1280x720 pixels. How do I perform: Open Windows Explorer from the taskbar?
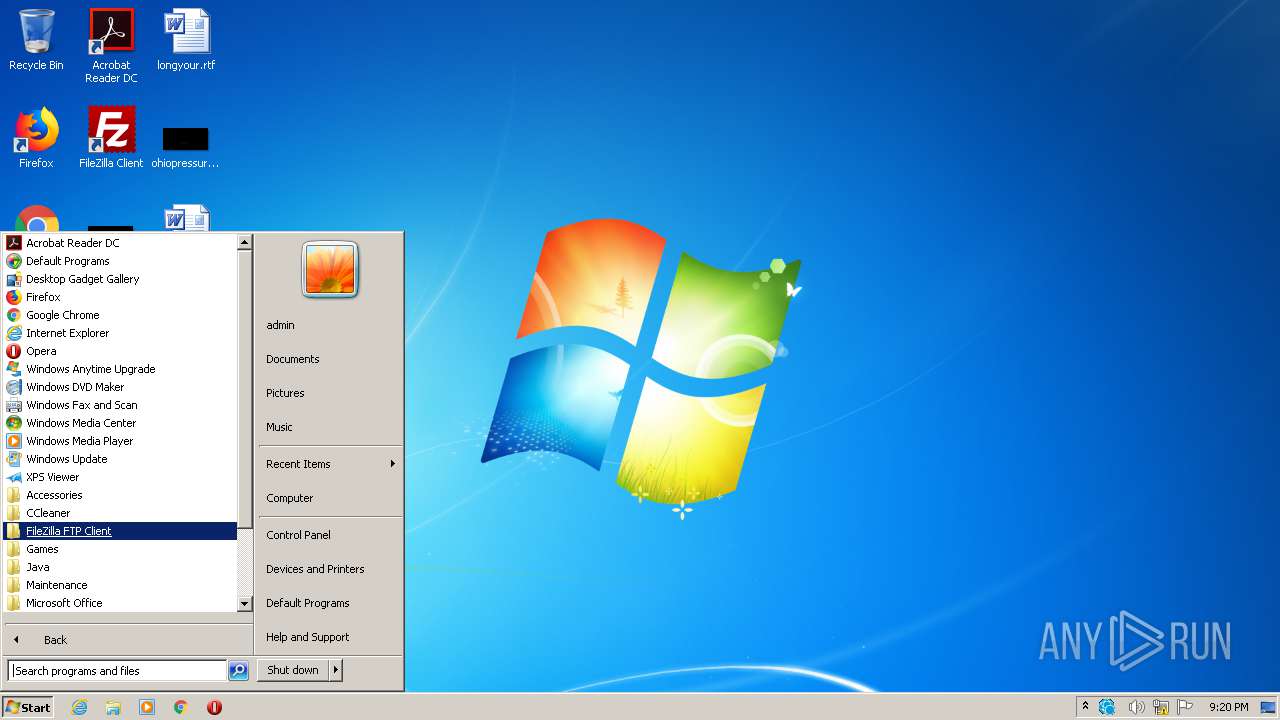point(113,707)
